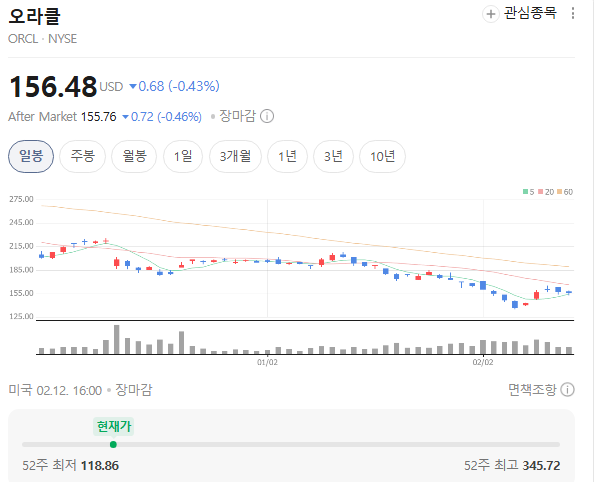Click the plus icon to add to watchlist
The width and height of the screenshot is (605, 482).
coord(490,14)
